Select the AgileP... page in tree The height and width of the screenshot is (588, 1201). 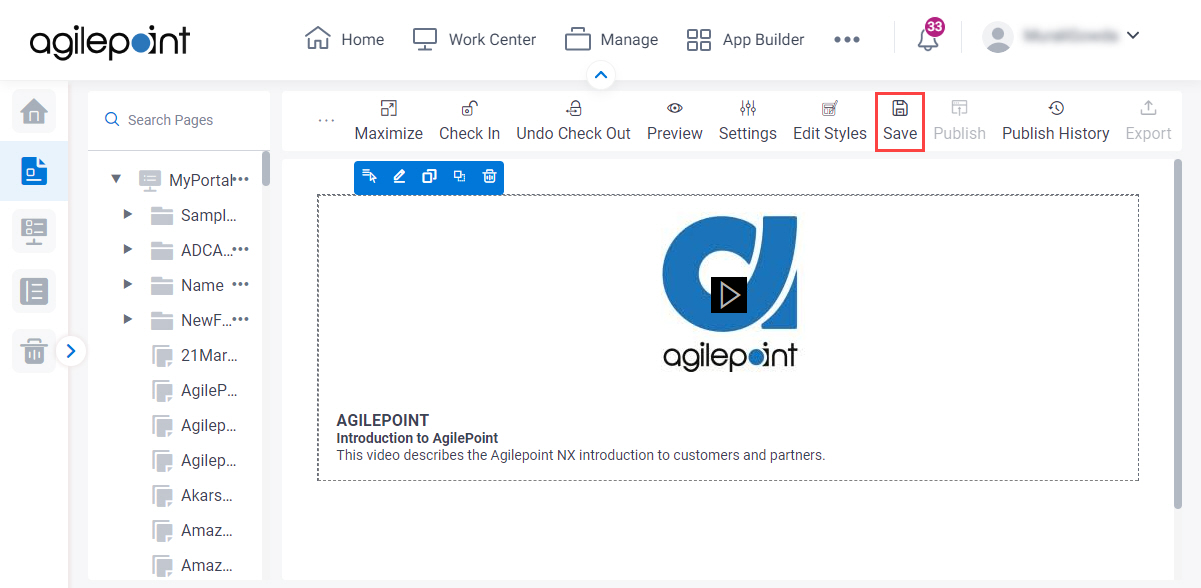[x=194, y=390]
